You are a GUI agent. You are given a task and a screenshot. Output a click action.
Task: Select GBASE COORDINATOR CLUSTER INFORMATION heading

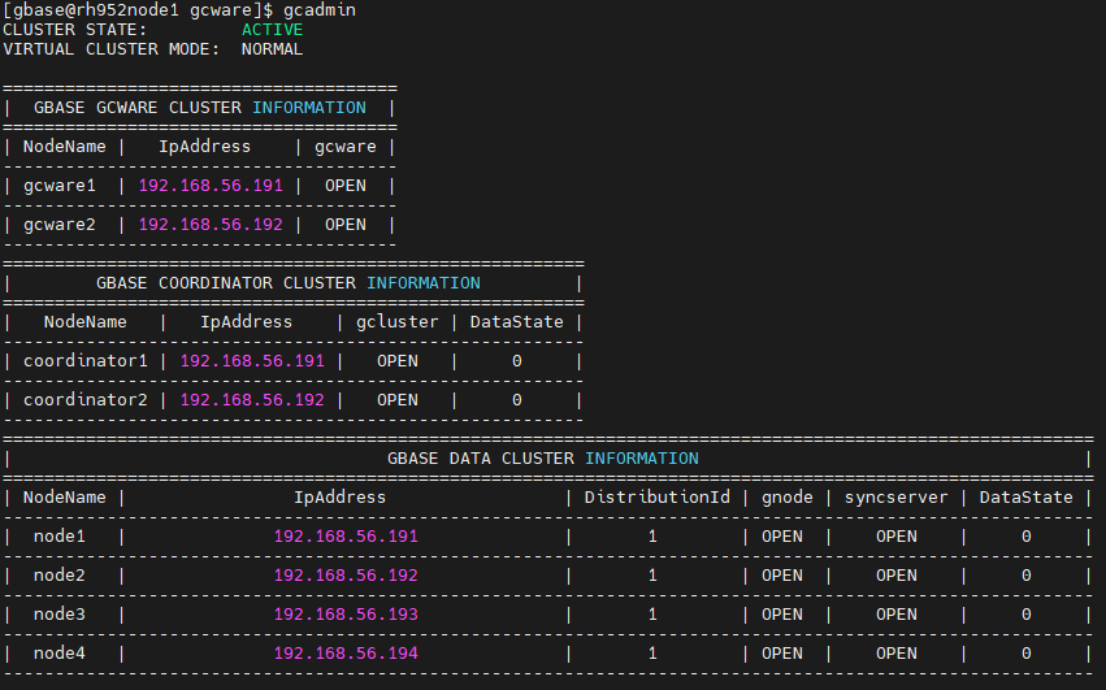click(x=288, y=283)
